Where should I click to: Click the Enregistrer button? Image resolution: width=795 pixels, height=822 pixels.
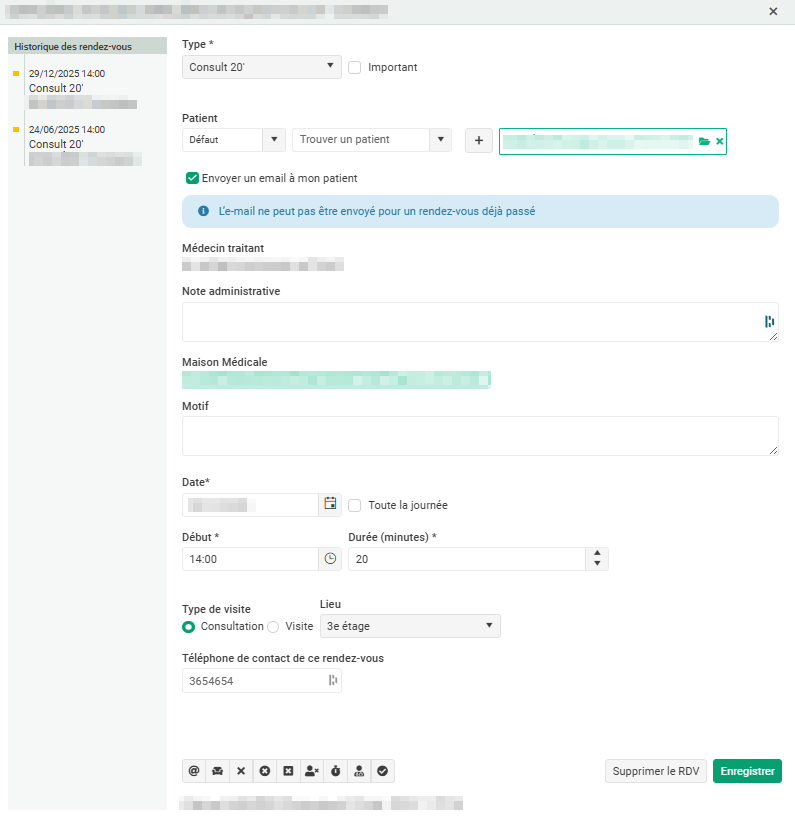pos(747,771)
